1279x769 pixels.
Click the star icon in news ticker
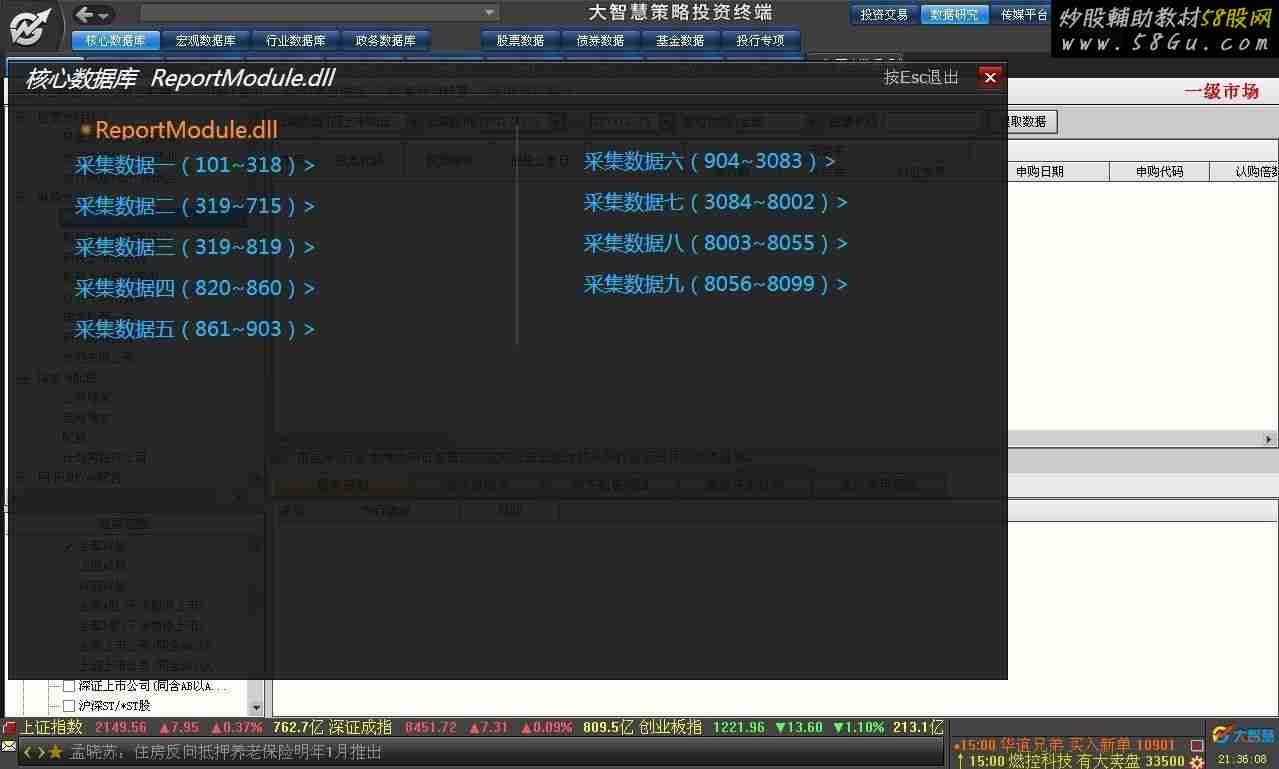[56, 752]
